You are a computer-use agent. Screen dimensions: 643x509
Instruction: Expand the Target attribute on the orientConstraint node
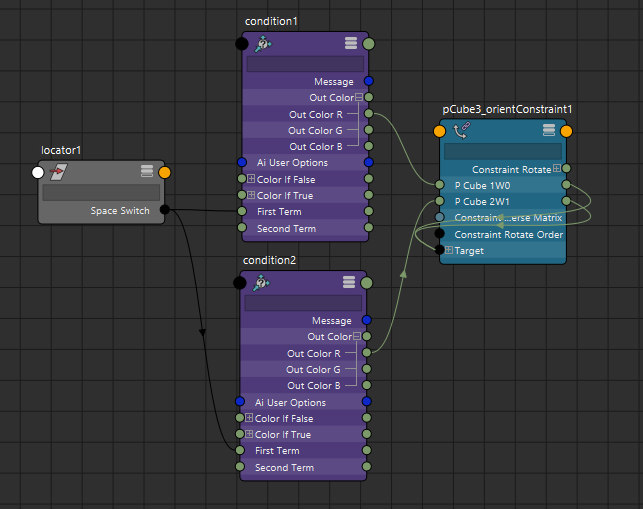click(449, 251)
